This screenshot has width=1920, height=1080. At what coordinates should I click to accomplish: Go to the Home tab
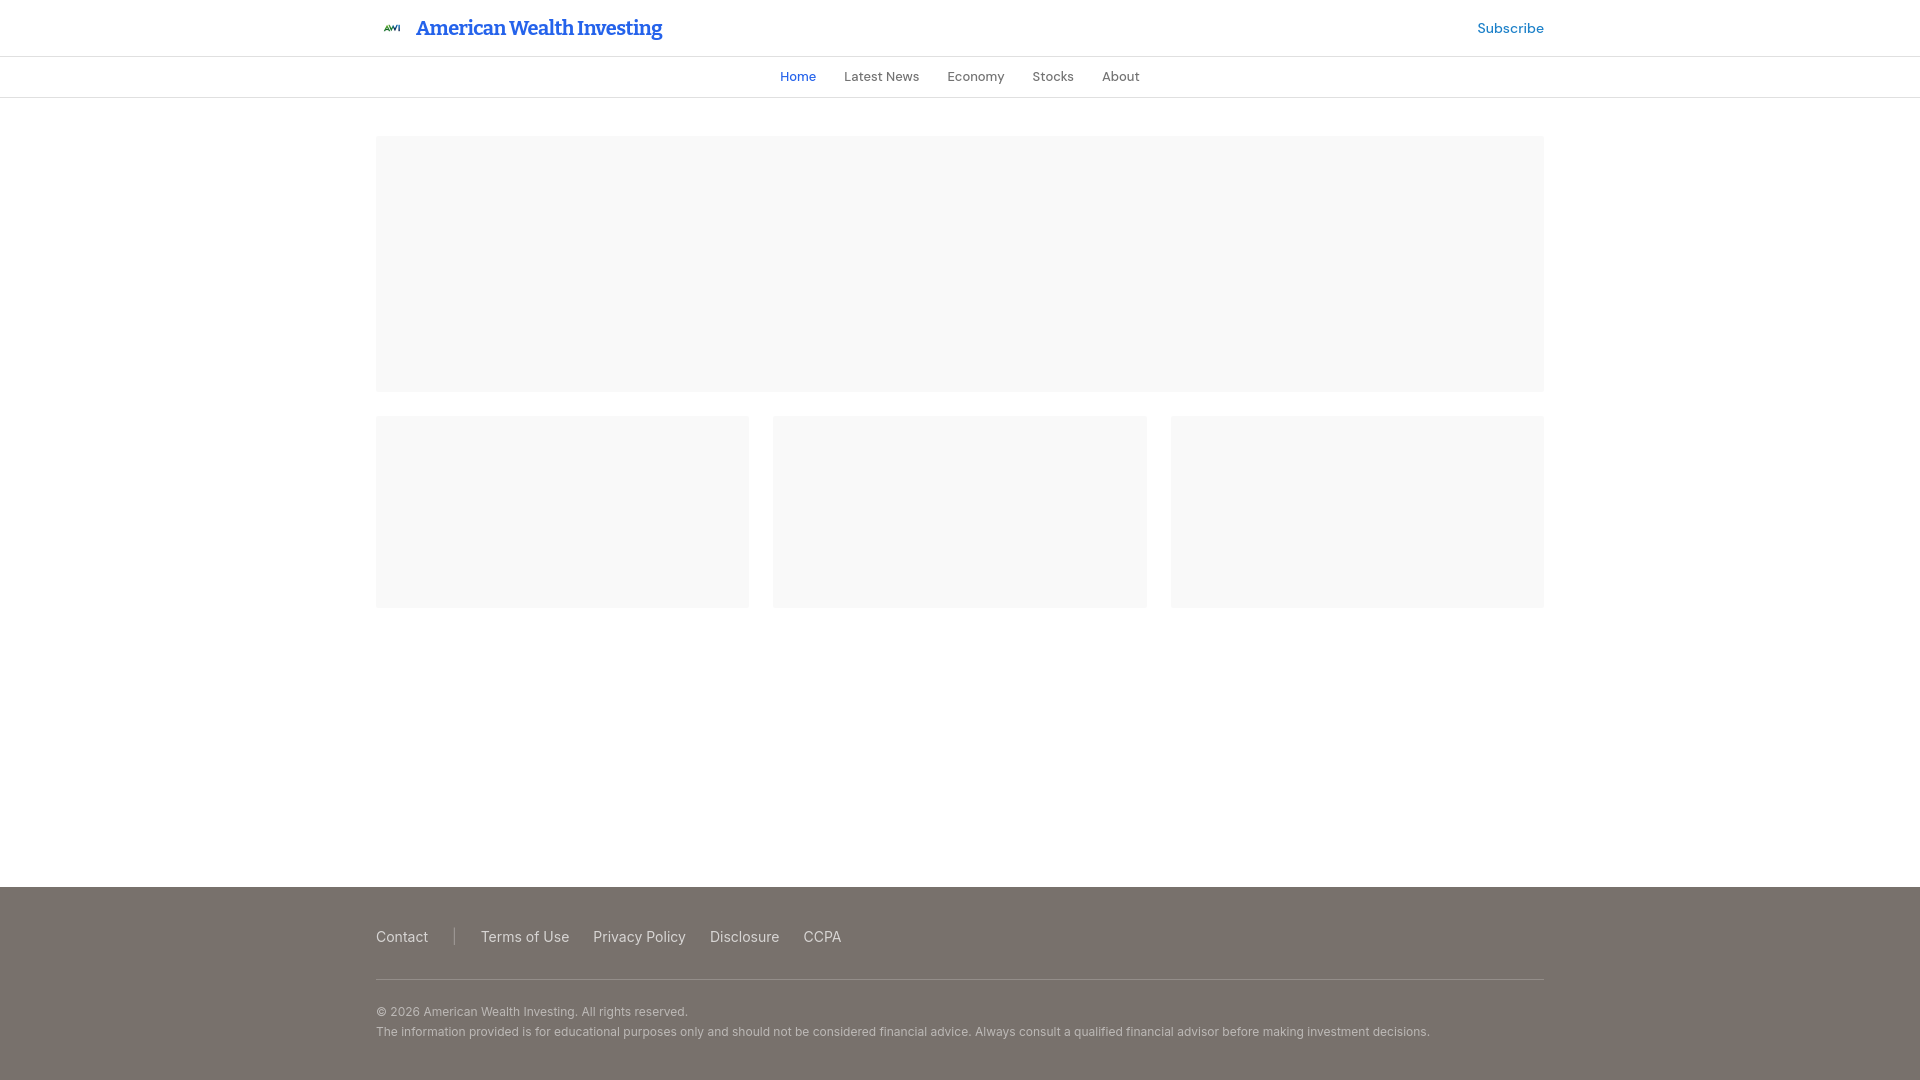(x=798, y=77)
